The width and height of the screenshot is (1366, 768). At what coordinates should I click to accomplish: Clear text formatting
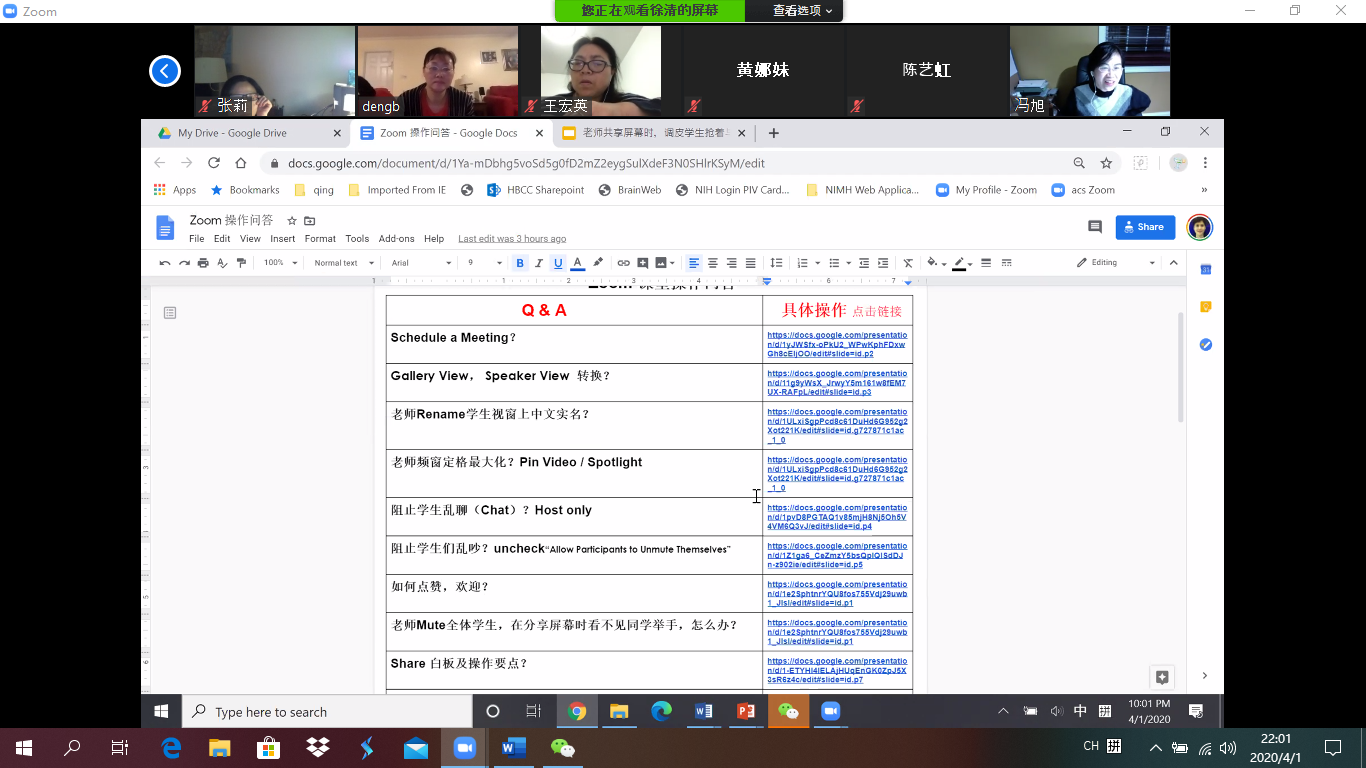908,263
